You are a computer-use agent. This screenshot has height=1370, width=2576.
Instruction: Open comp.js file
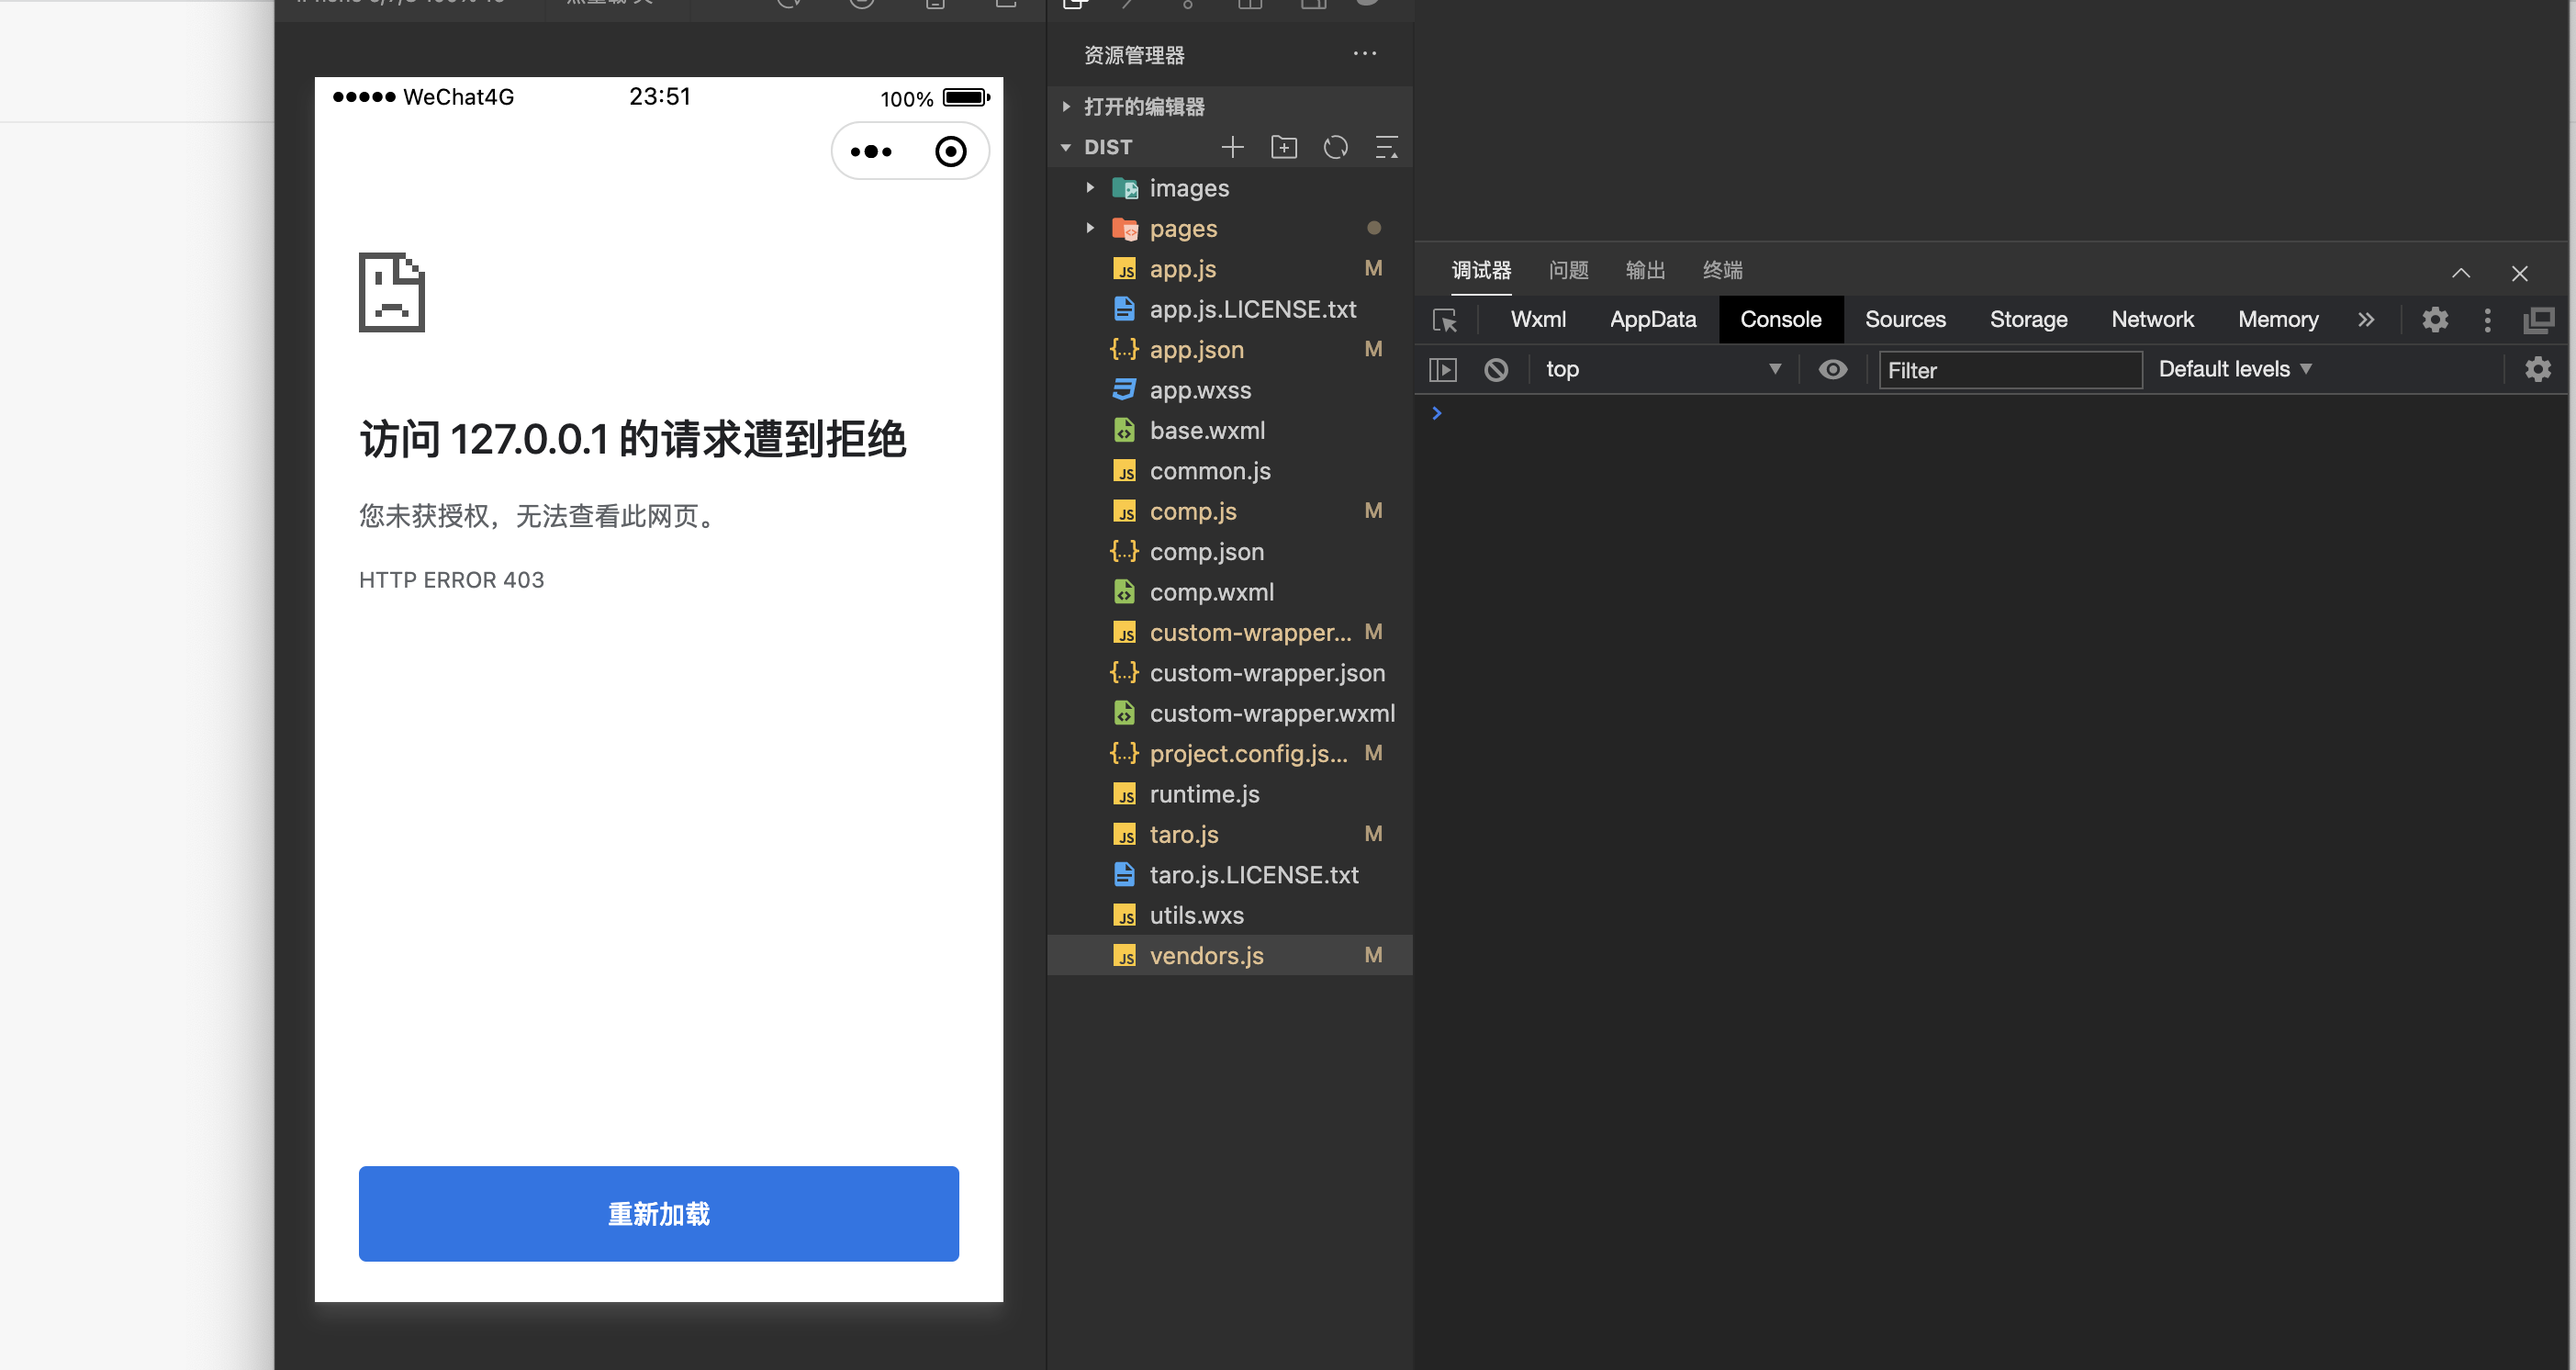tap(1229, 511)
